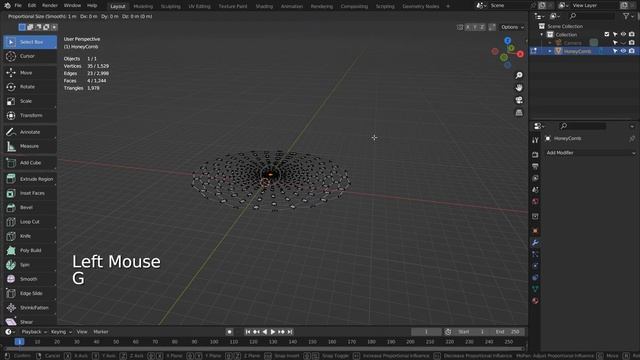Open the File menu
This screenshot has height=360, width=640.
18,6
